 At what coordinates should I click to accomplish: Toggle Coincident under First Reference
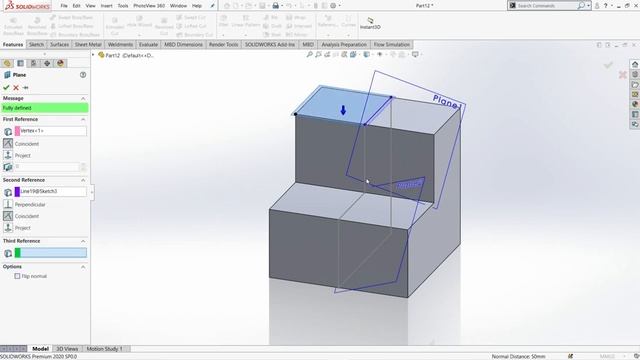click(8, 144)
